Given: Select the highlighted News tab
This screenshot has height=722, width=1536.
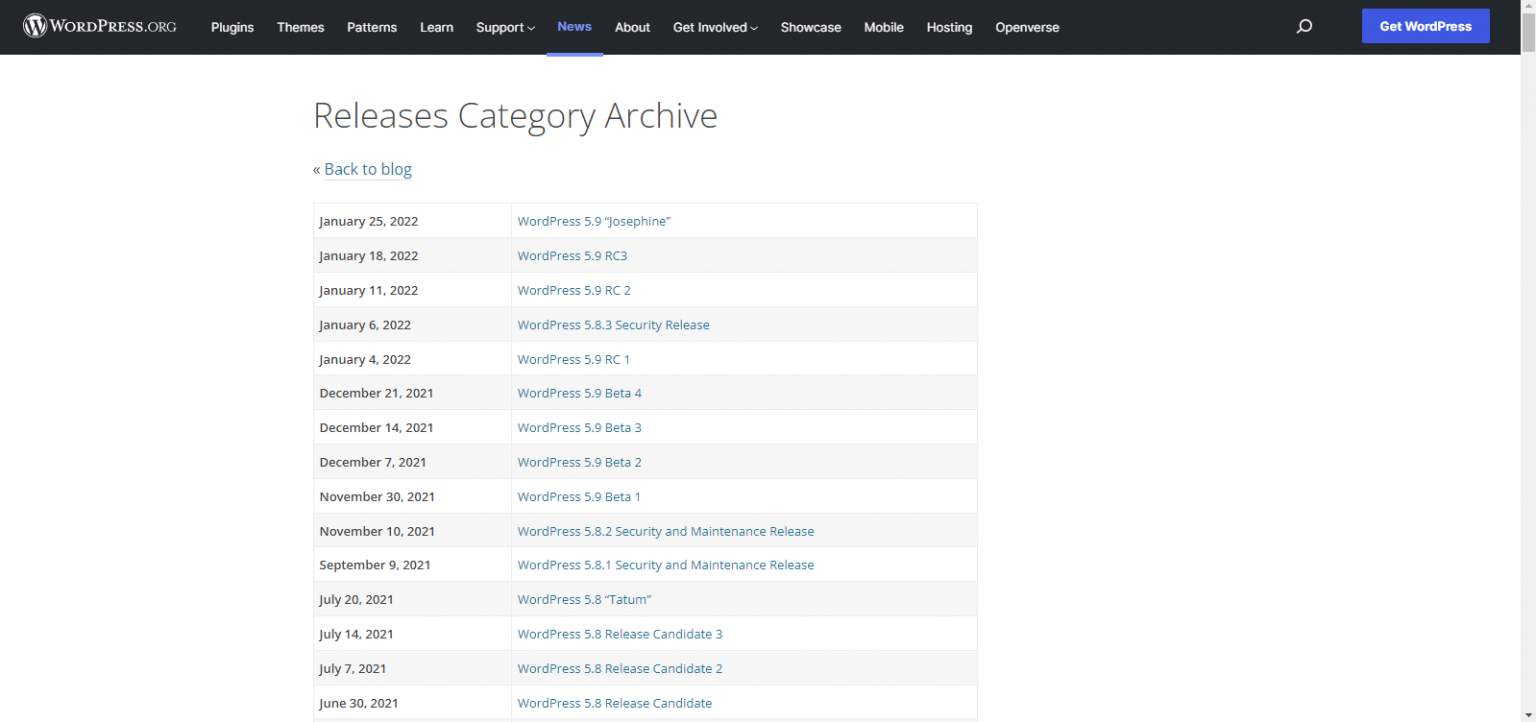Looking at the screenshot, I should [x=574, y=27].
